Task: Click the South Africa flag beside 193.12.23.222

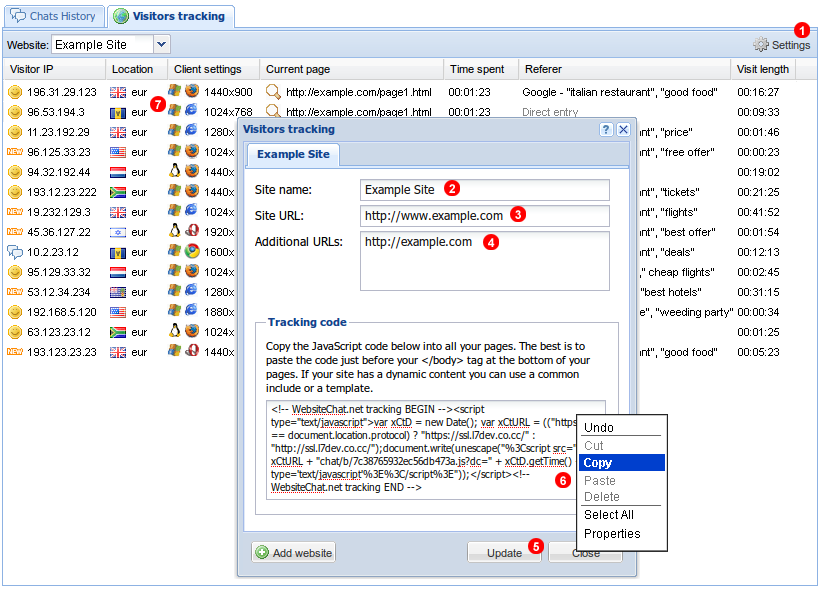Action: point(118,192)
